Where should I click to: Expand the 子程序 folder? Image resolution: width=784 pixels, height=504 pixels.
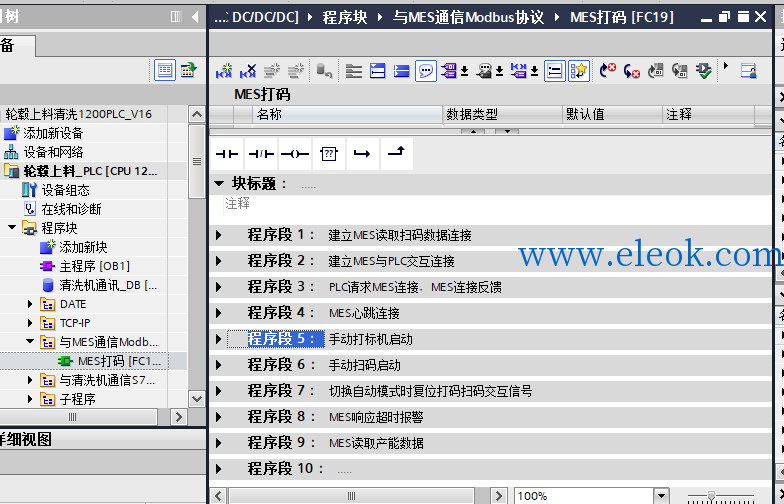30,399
